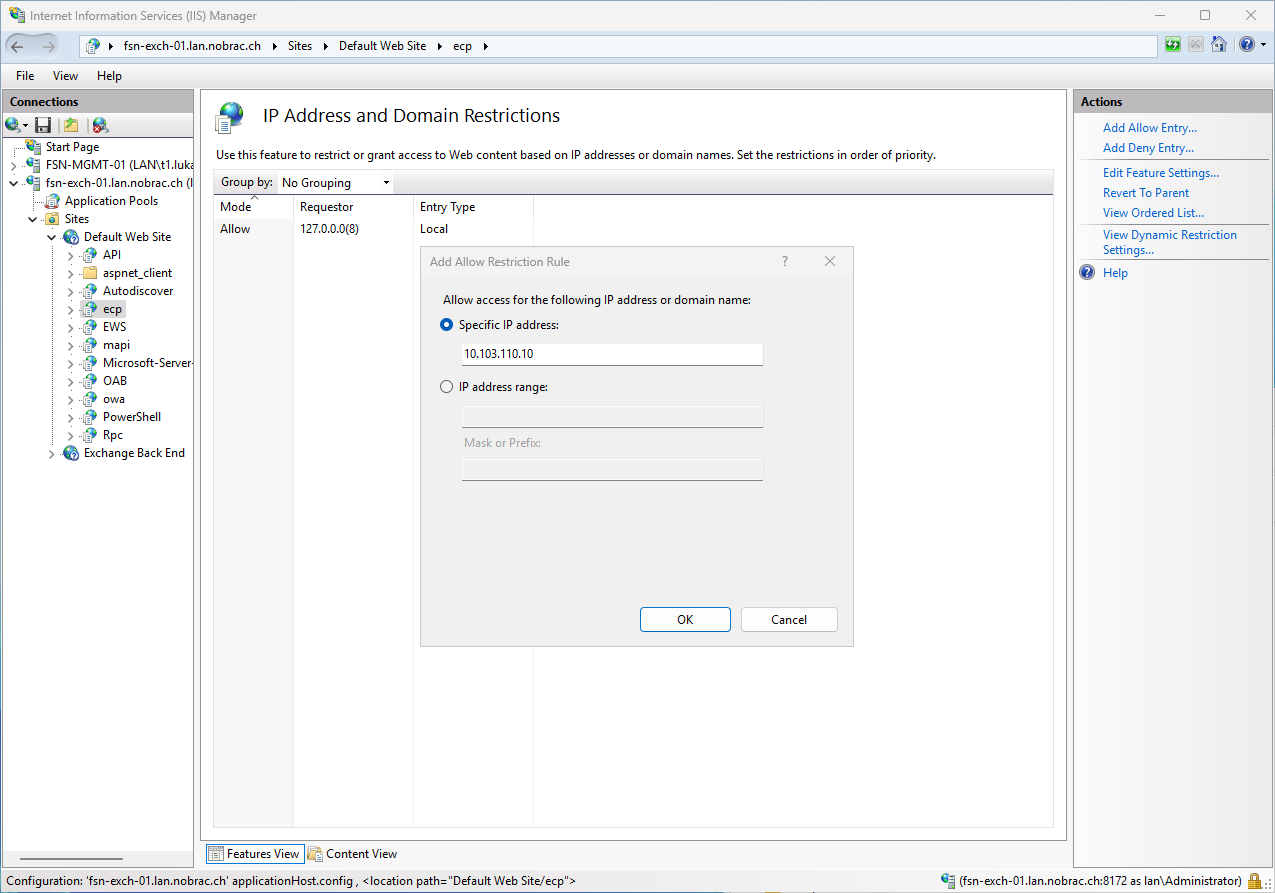Image resolution: width=1275 pixels, height=893 pixels.
Task: Select the 127.0.0.0(8) requestor entry
Action: (329, 229)
